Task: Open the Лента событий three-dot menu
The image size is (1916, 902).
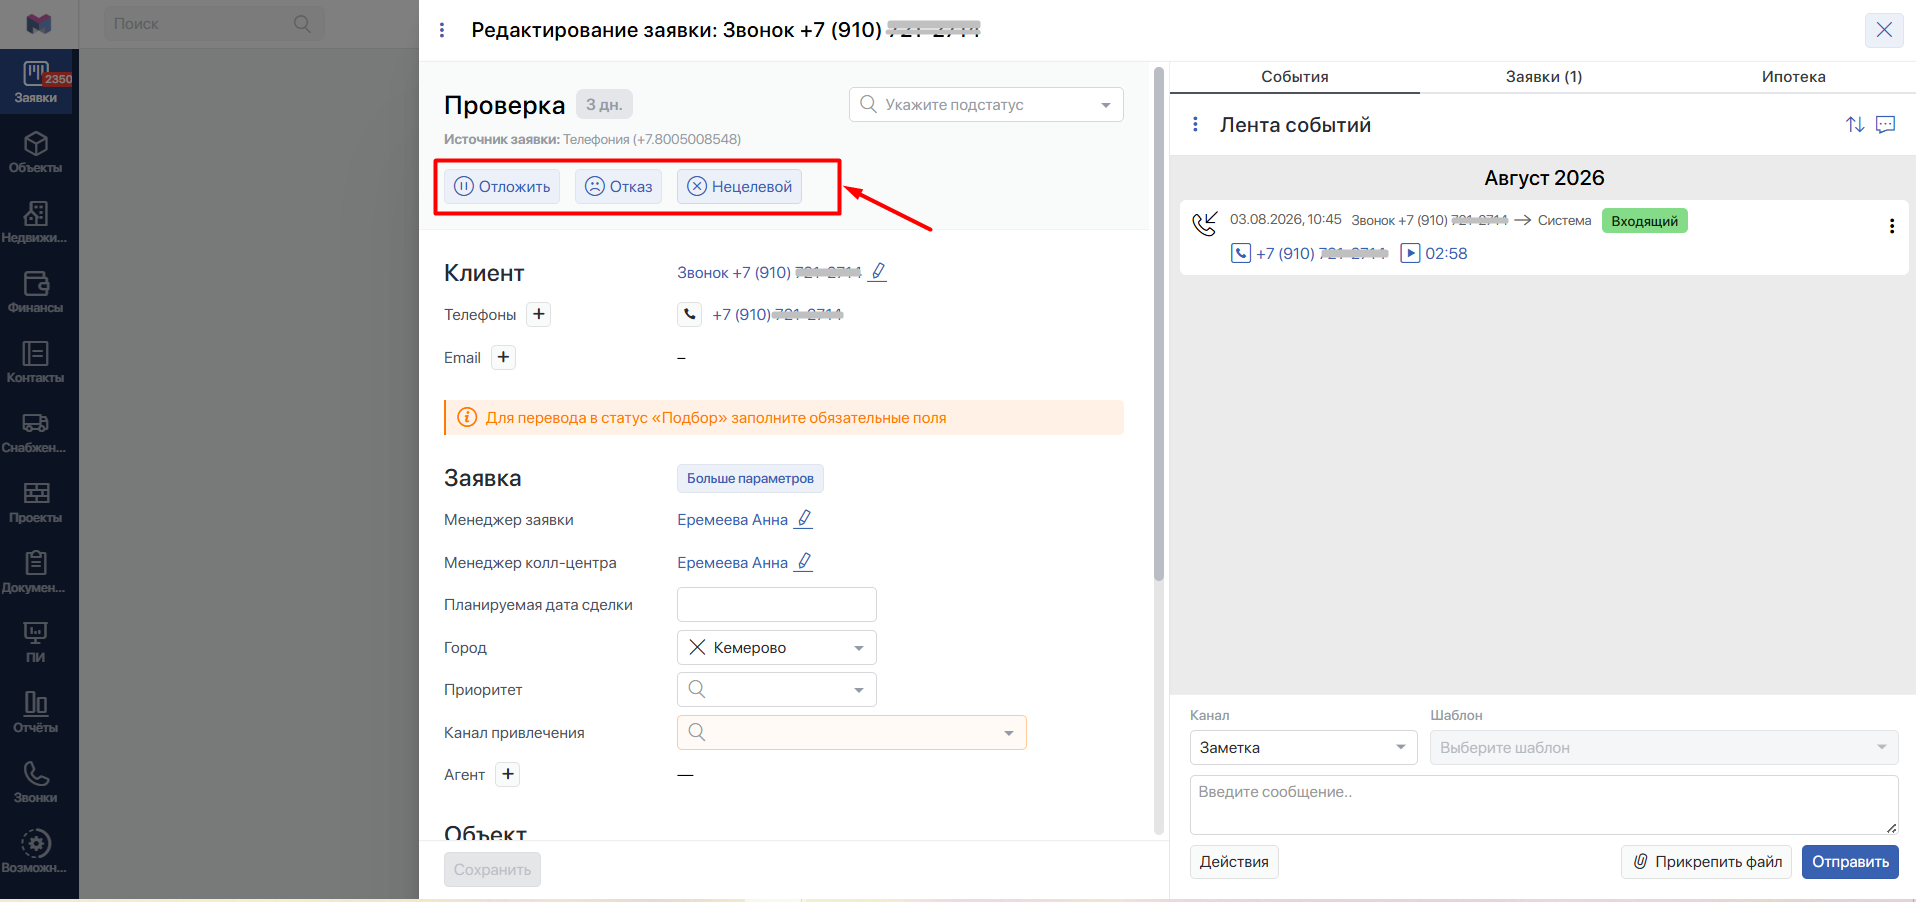Action: 1195,125
